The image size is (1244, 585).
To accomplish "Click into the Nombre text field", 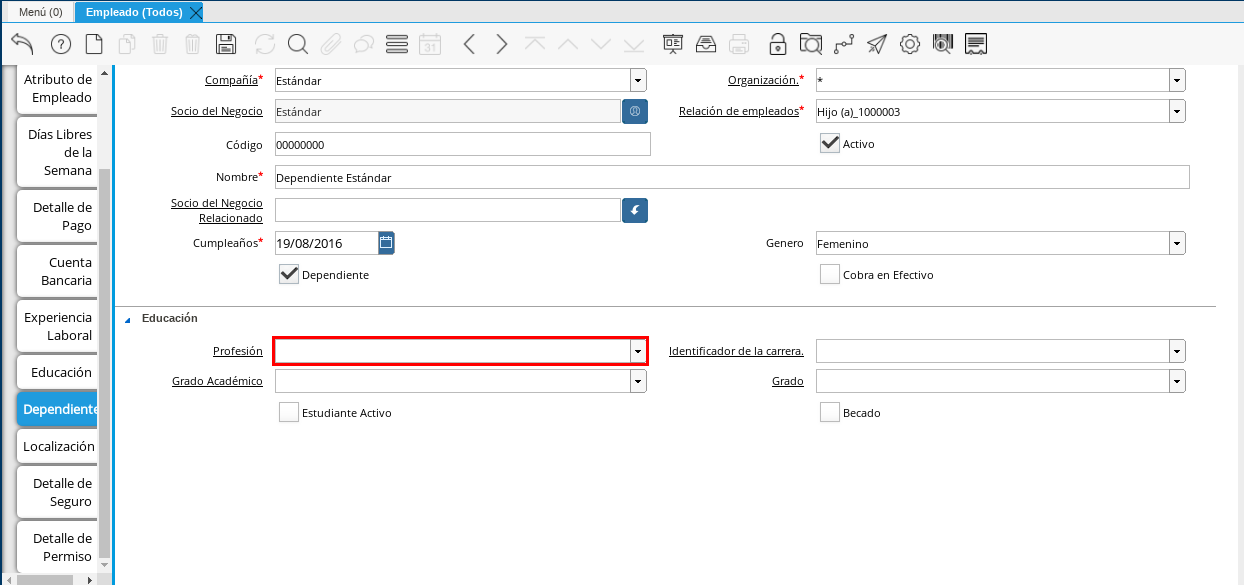I will coord(730,177).
